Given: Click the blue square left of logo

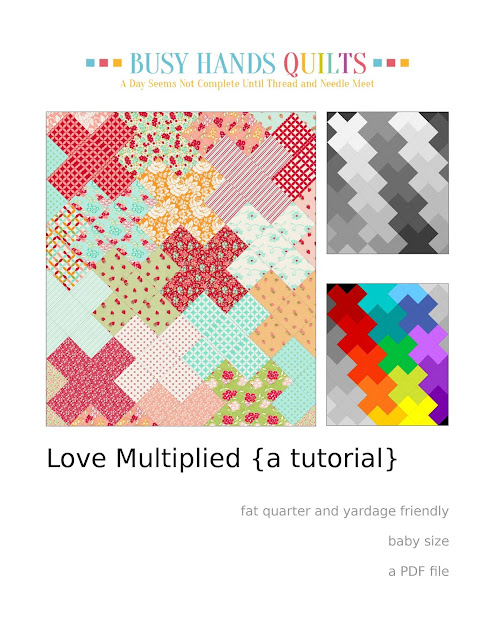Looking at the screenshot, I should point(90,63).
